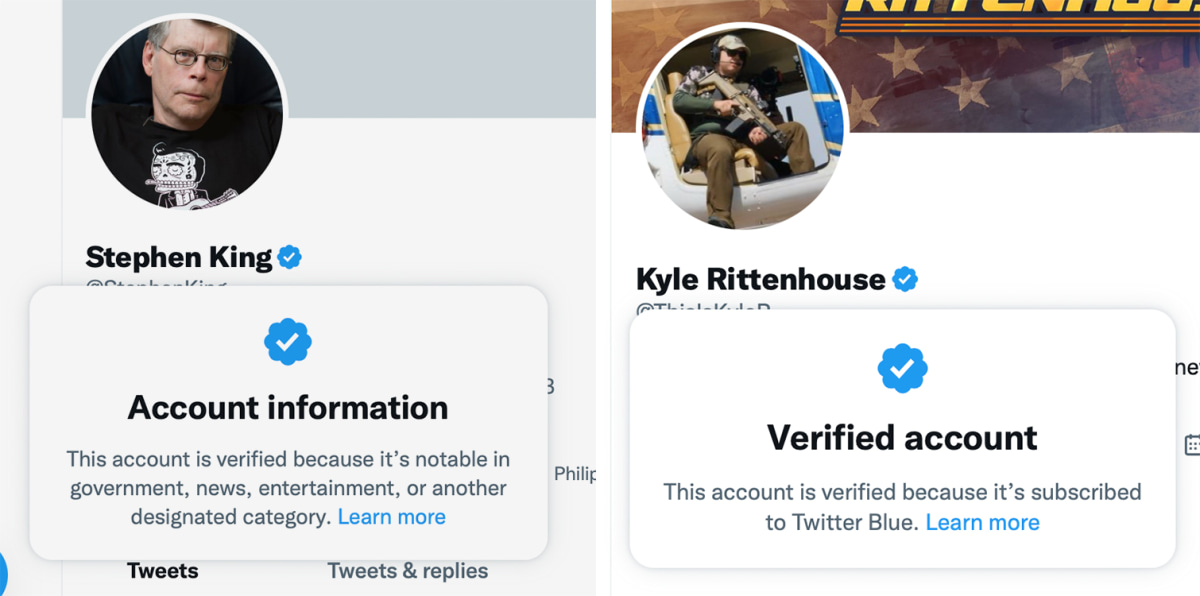Follow "Learn more" in Account information popup
Screen dimensions: 1200x596
tap(392, 517)
